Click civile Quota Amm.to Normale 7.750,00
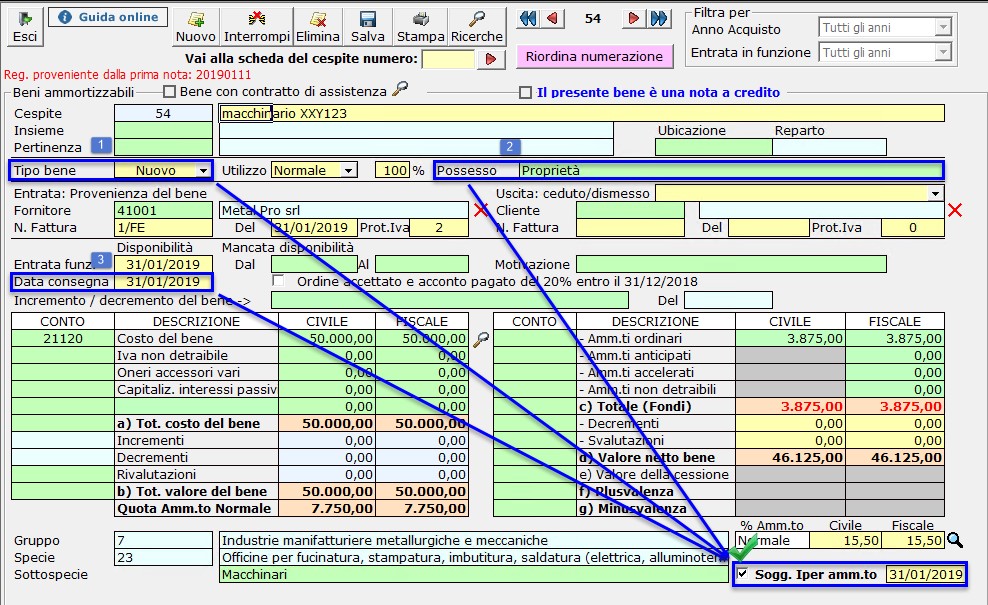 click(327, 509)
